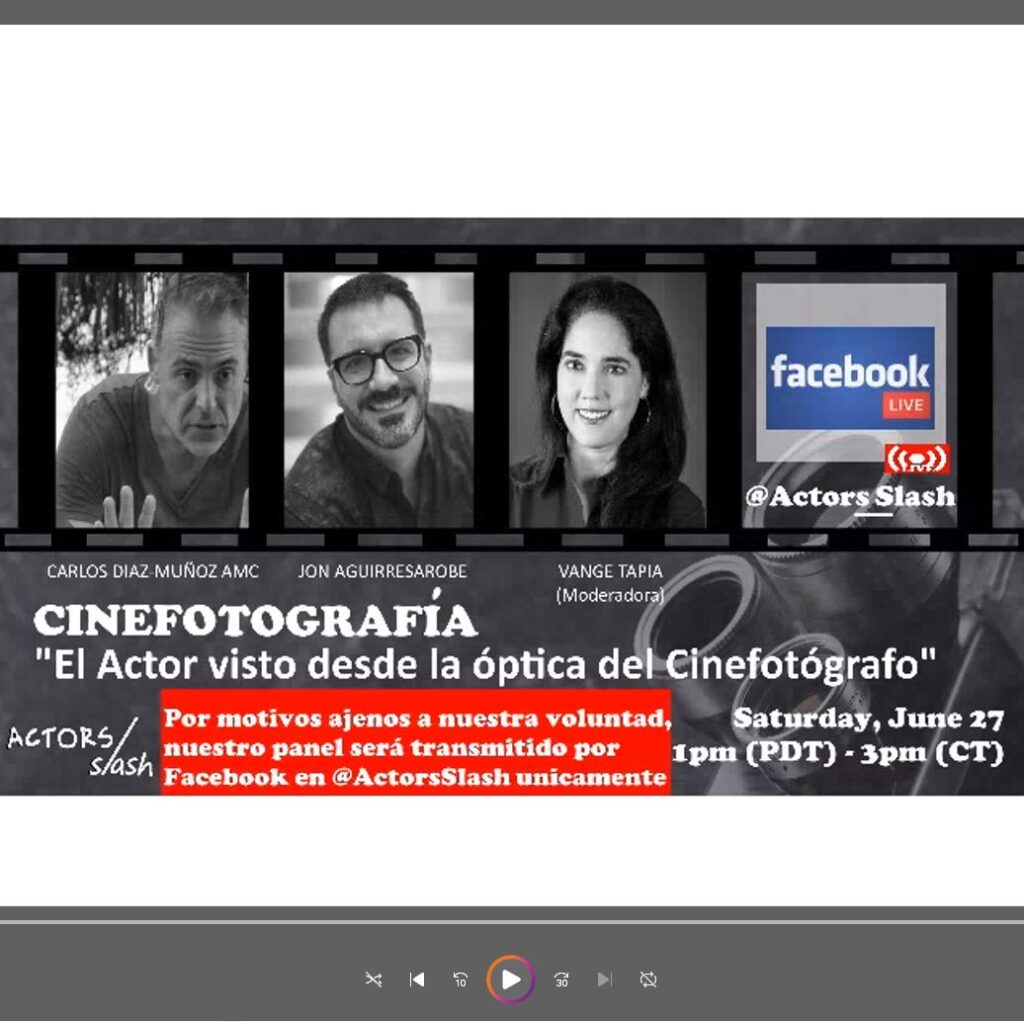The image size is (1024, 1022).
Task: Skip forward 30 seconds
Action: 561,979
